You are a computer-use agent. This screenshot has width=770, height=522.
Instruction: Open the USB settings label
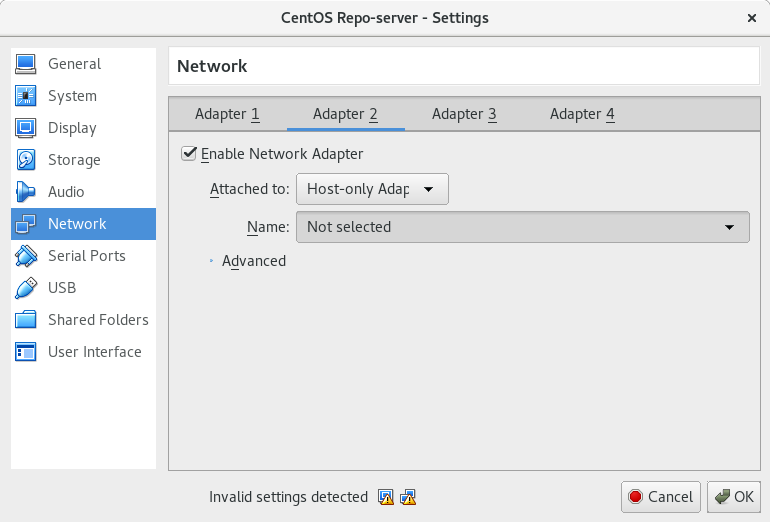(62, 288)
